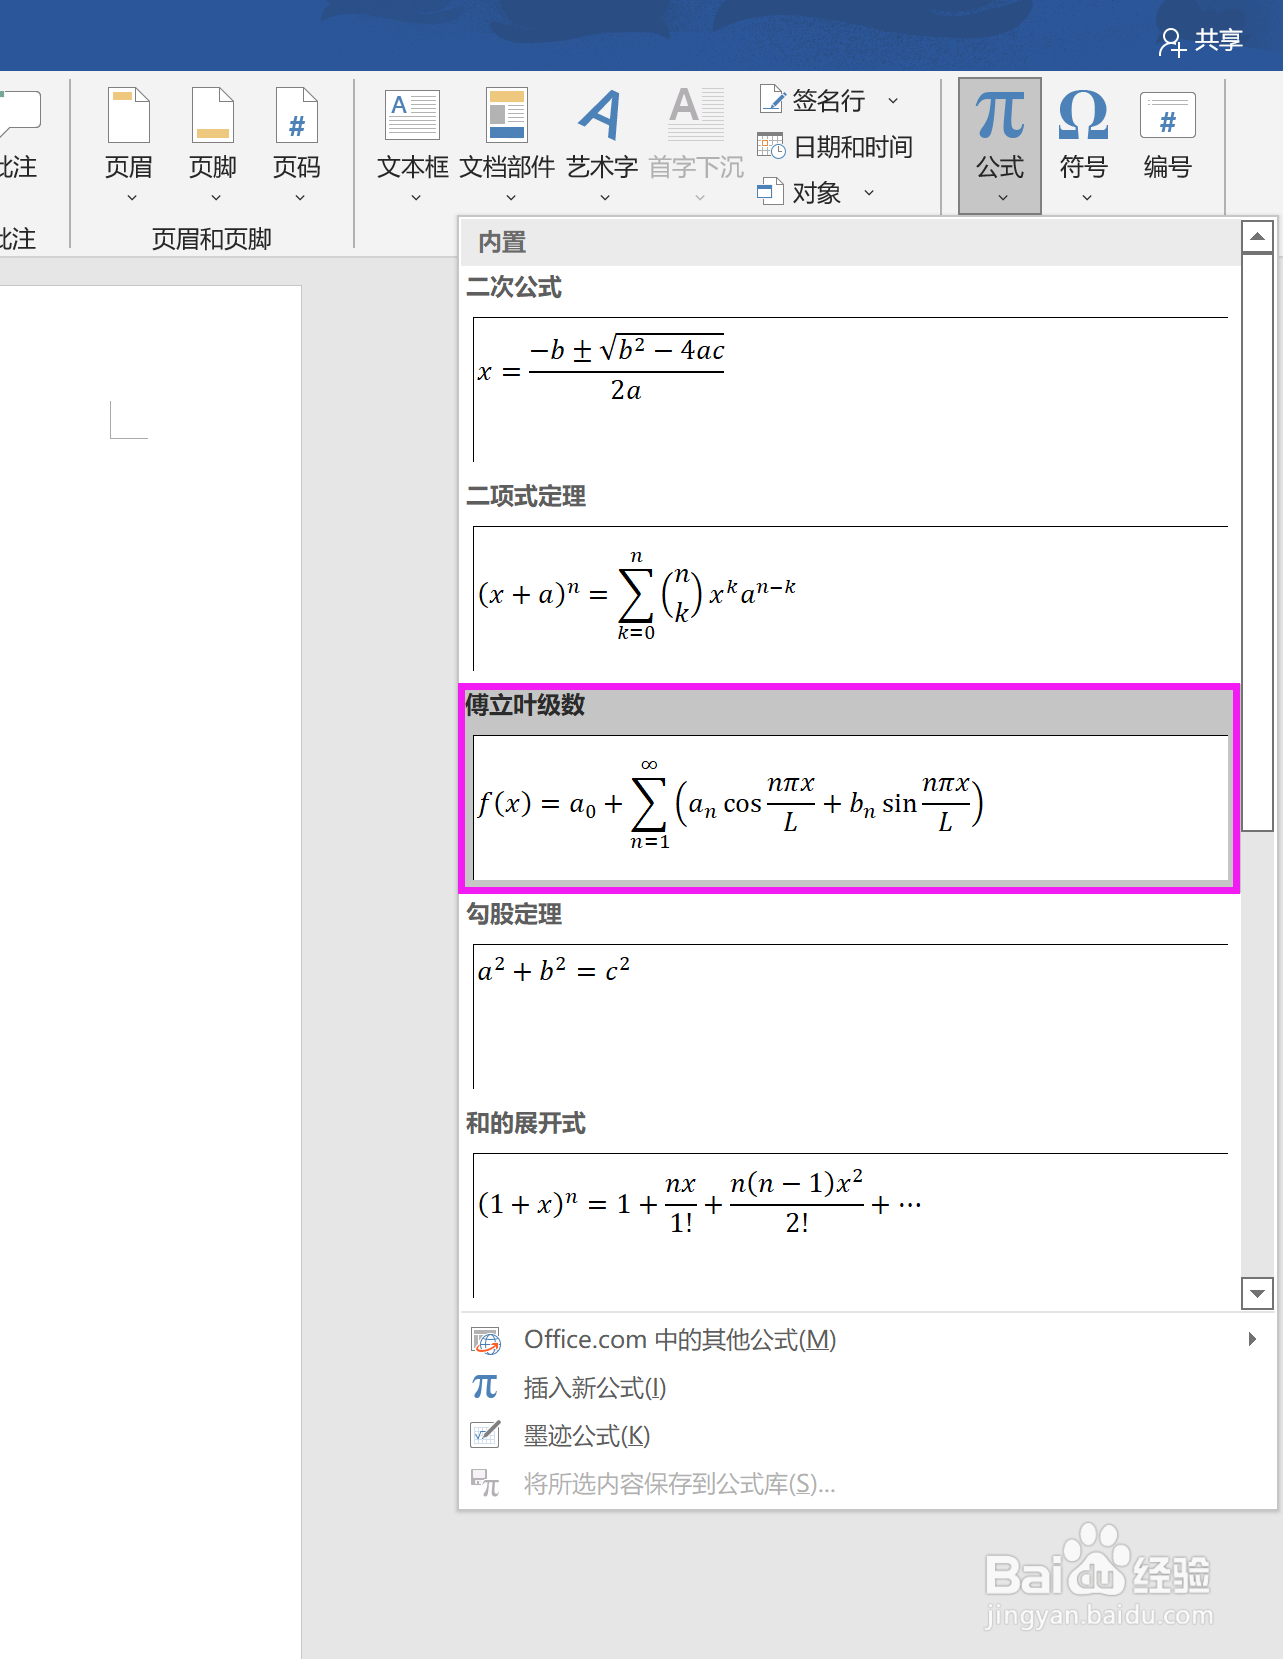The width and height of the screenshot is (1283, 1659).
Task: Click the gallery scroll up arrow
Action: pos(1257,237)
